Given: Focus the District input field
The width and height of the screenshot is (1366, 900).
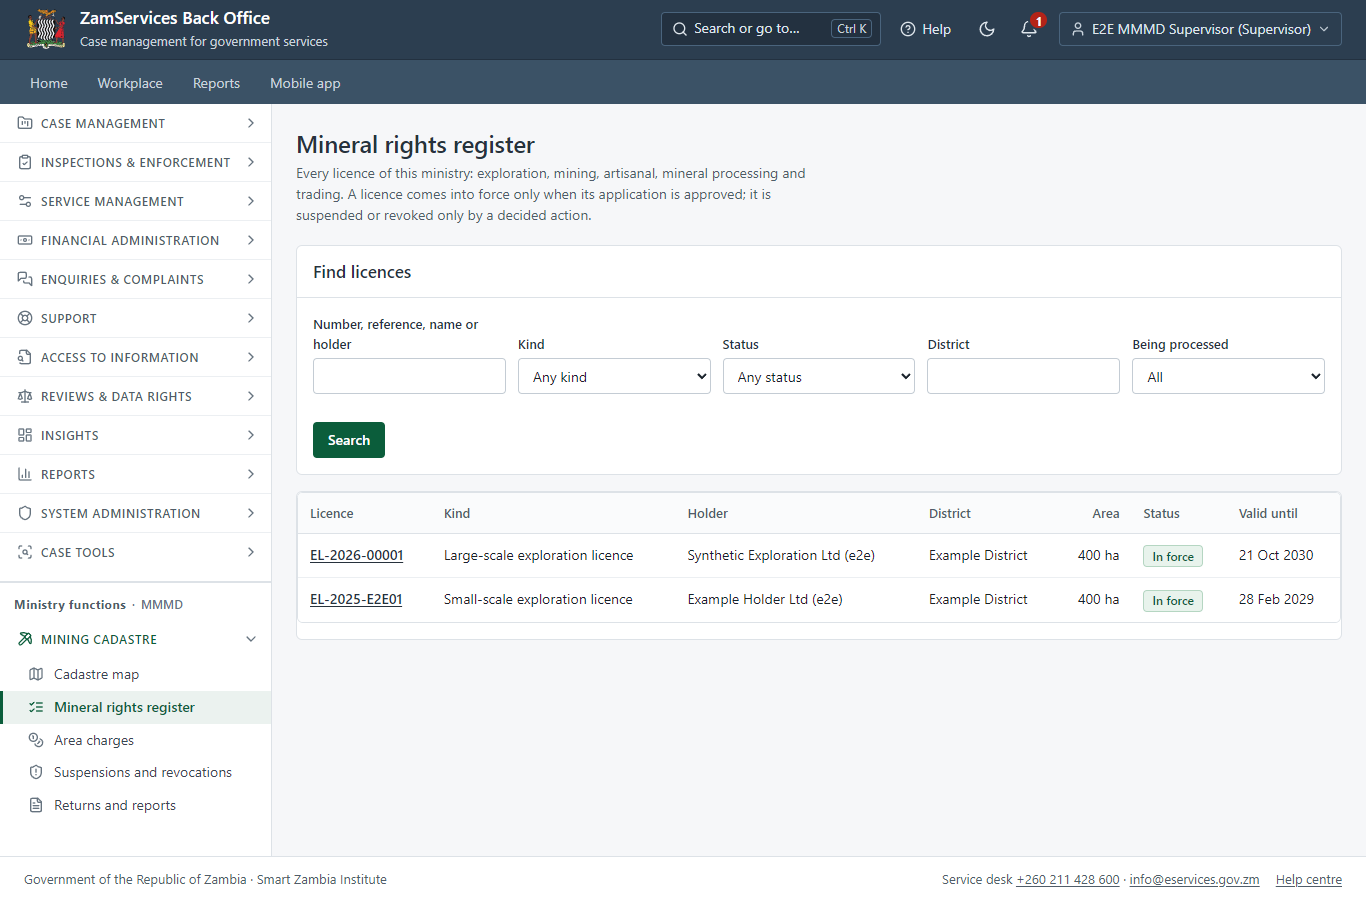Looking at the screenshot, I should 1023,376.
